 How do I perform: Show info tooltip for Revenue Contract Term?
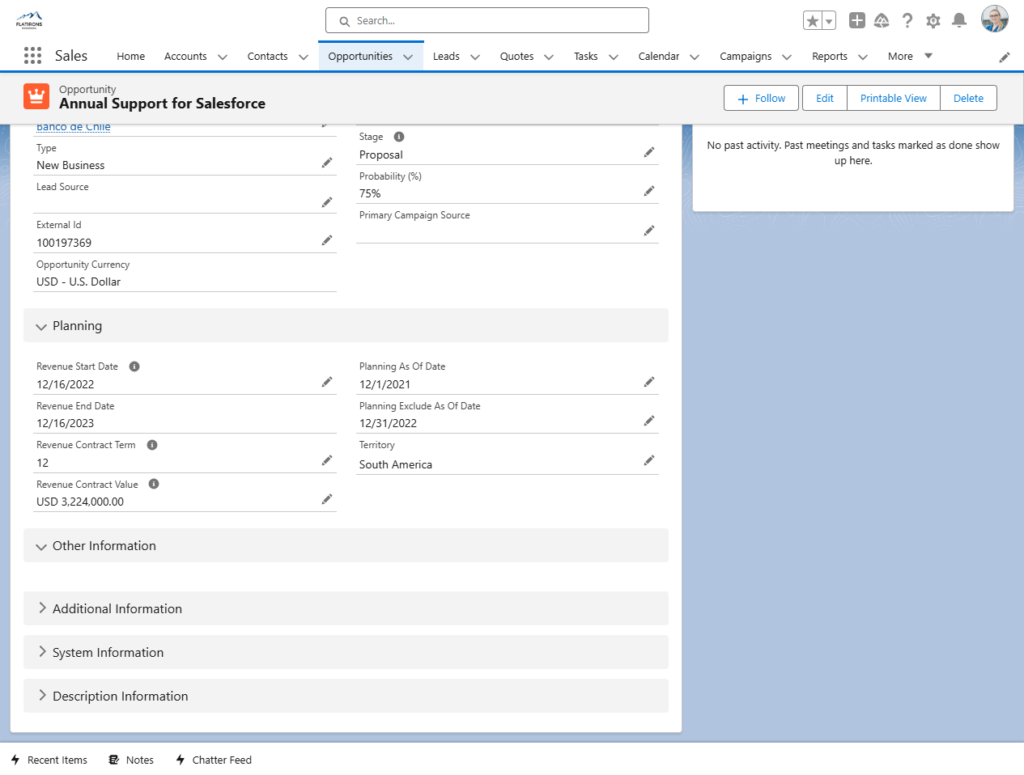coord(152,445)
